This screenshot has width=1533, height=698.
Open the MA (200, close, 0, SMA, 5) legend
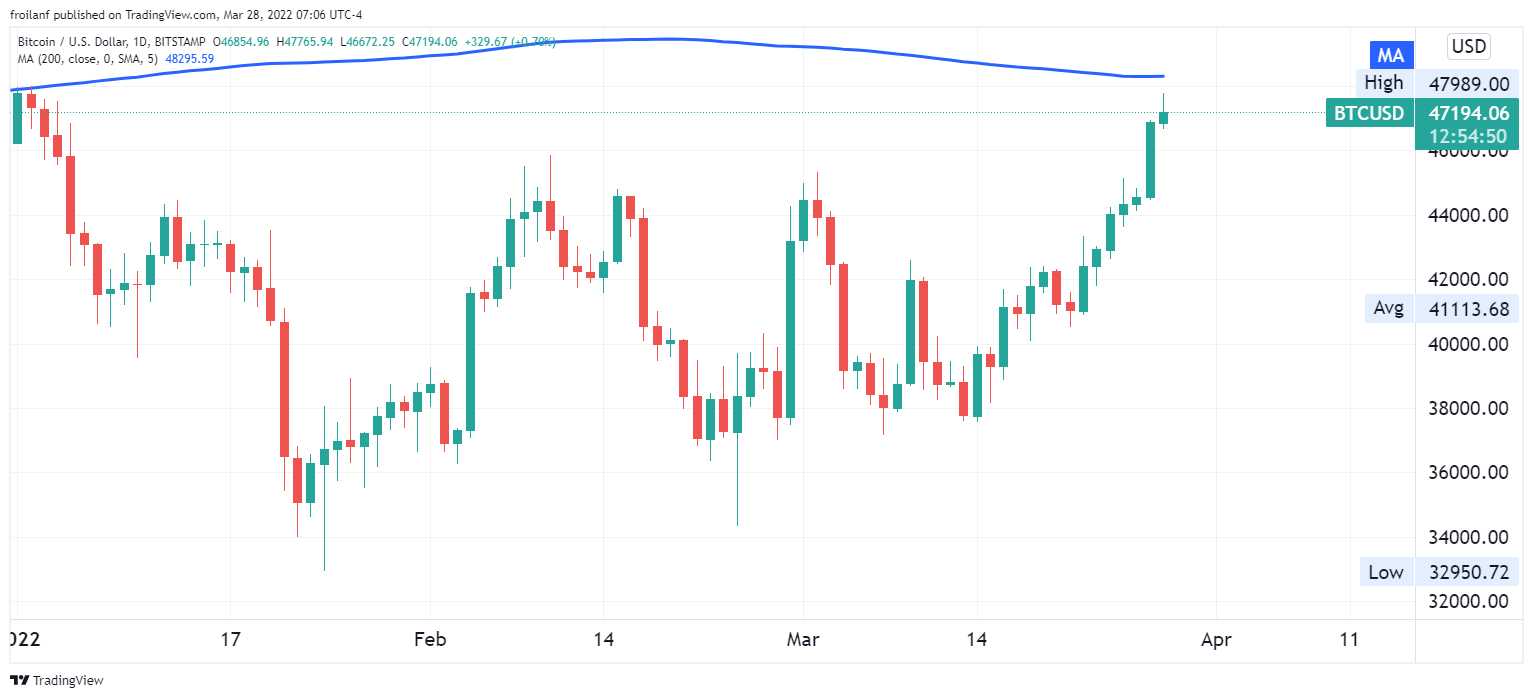(87, 59)
